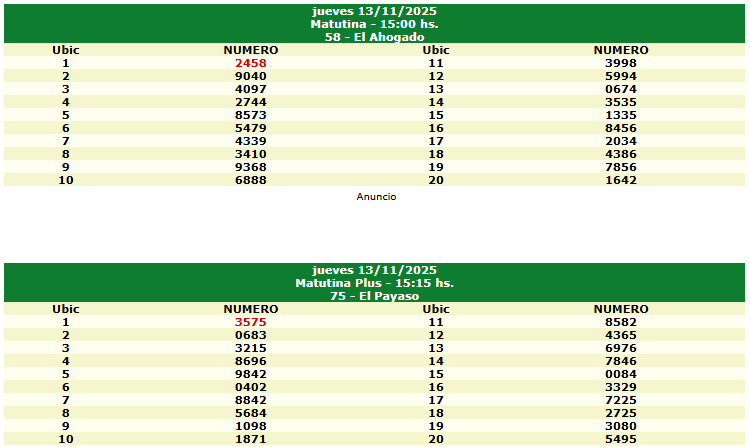Screen dimensions: 750x447
Task: Select number 1871 in Matutina Plus
Action: coord(250,439)
